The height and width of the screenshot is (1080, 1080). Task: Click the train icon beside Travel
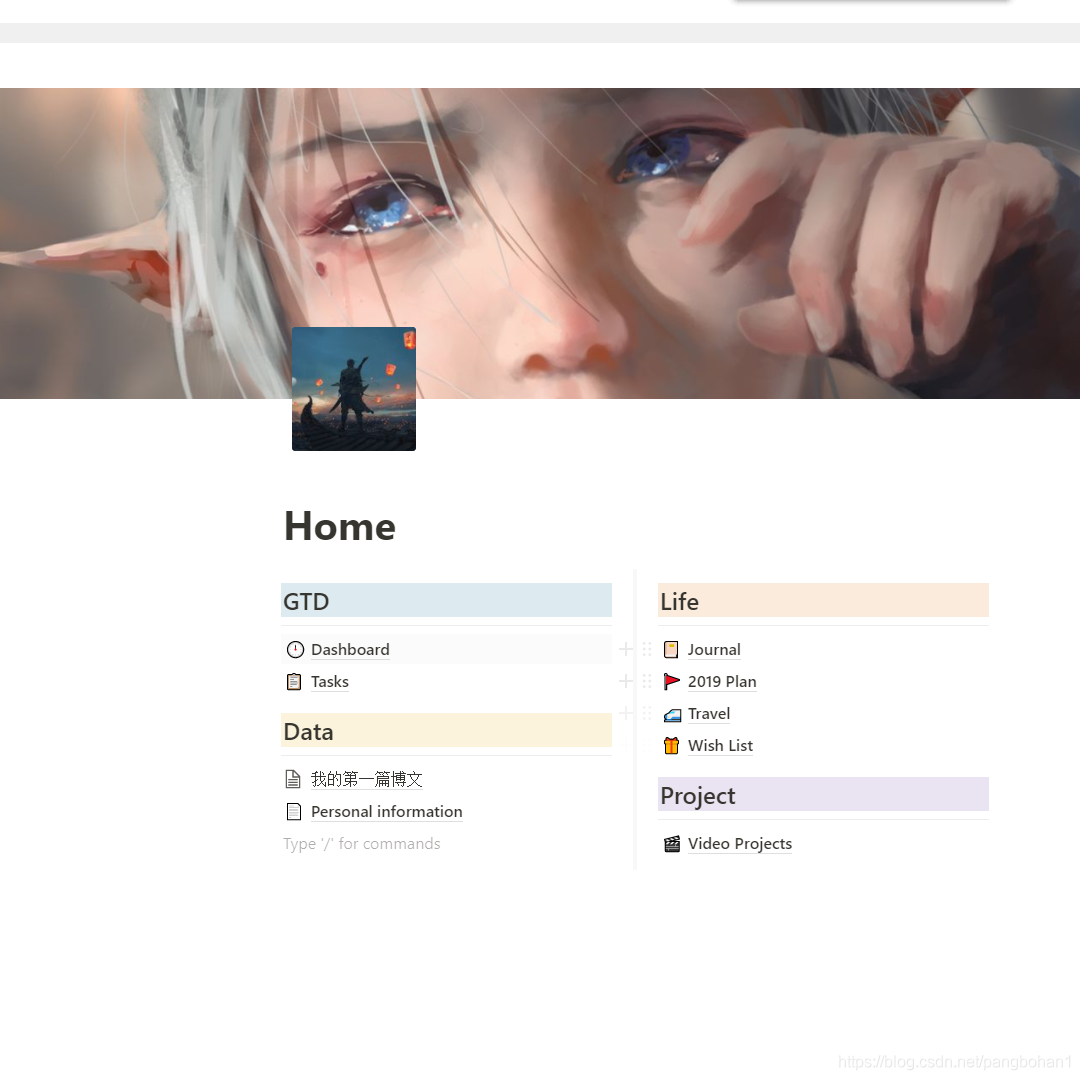tap(672, 714)
